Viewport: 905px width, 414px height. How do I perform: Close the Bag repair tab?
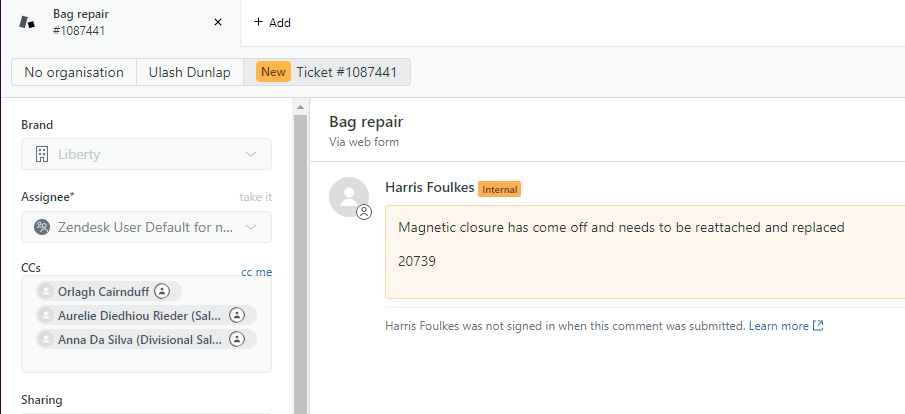point(218,22)
